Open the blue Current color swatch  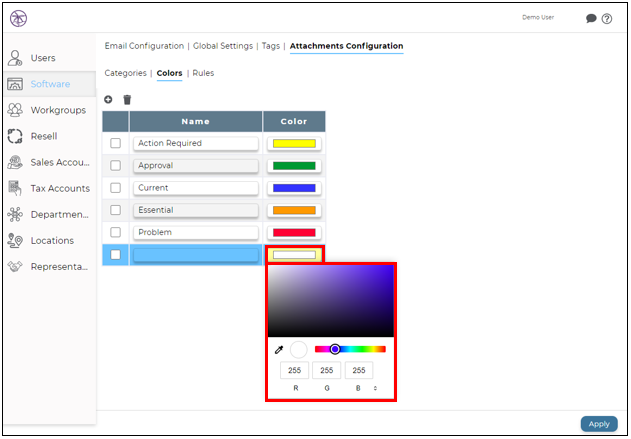point(294,188)
